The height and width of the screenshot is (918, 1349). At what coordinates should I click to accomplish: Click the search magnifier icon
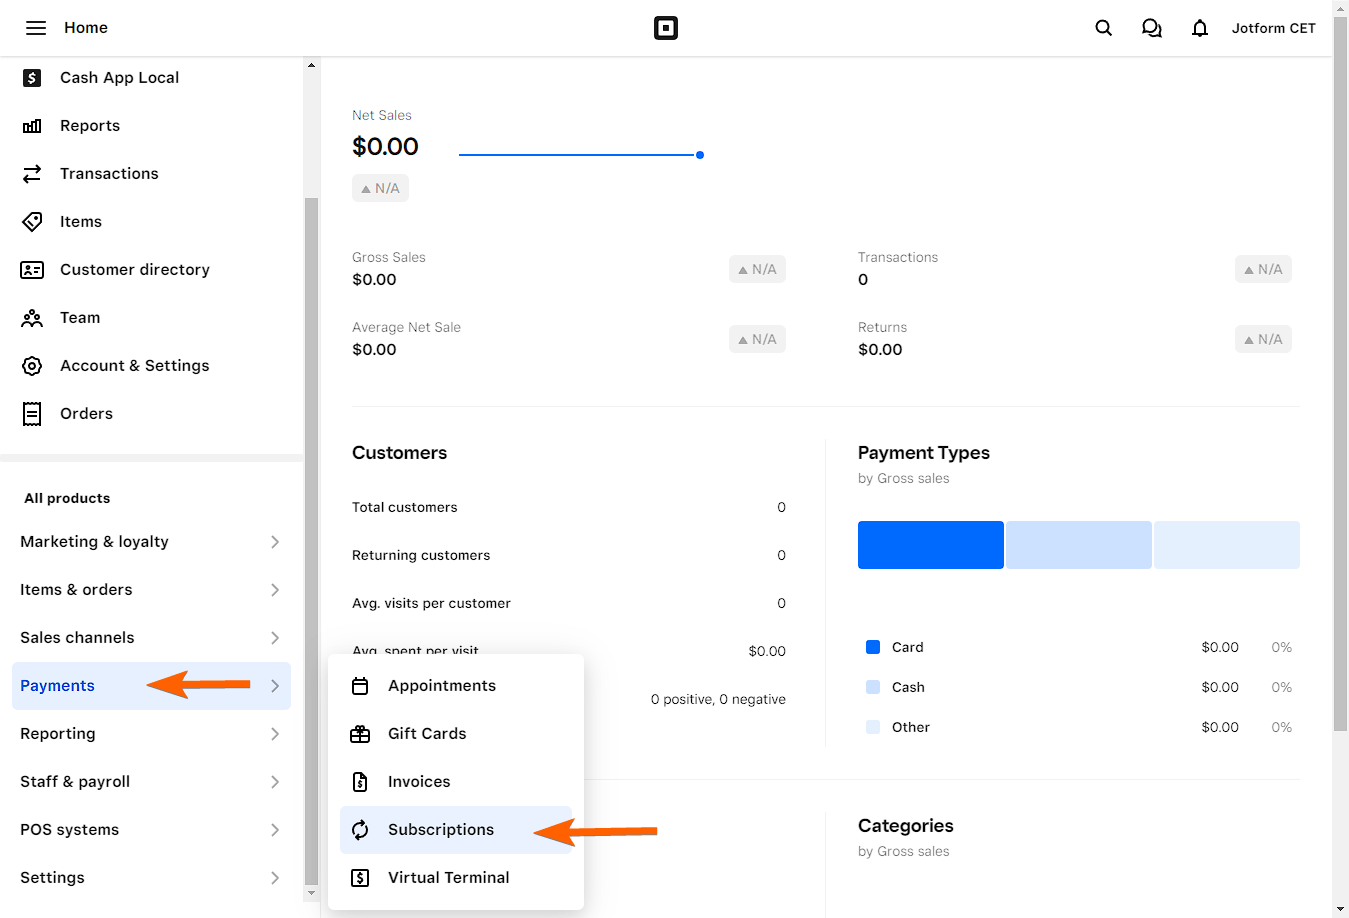click(x=1103, y=28)
